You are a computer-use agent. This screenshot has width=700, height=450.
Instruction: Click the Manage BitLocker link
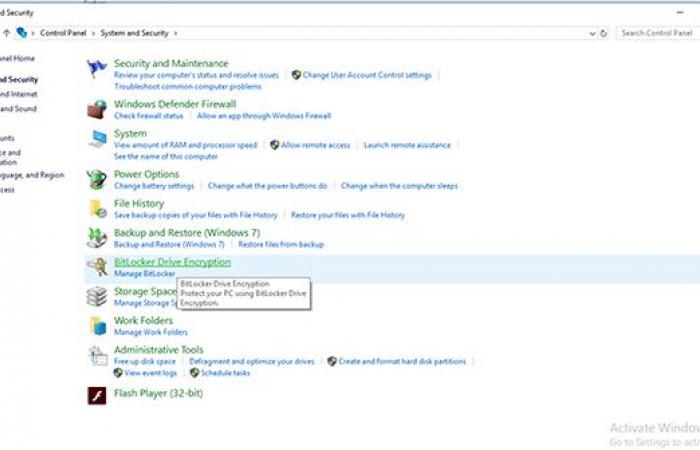(x=144, y=274)
